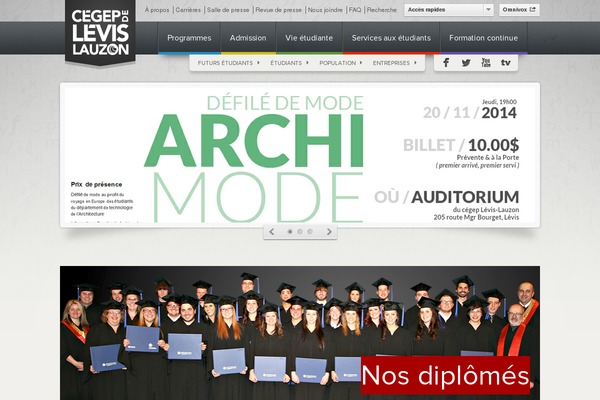Open the YouTube channel icon

486,62
